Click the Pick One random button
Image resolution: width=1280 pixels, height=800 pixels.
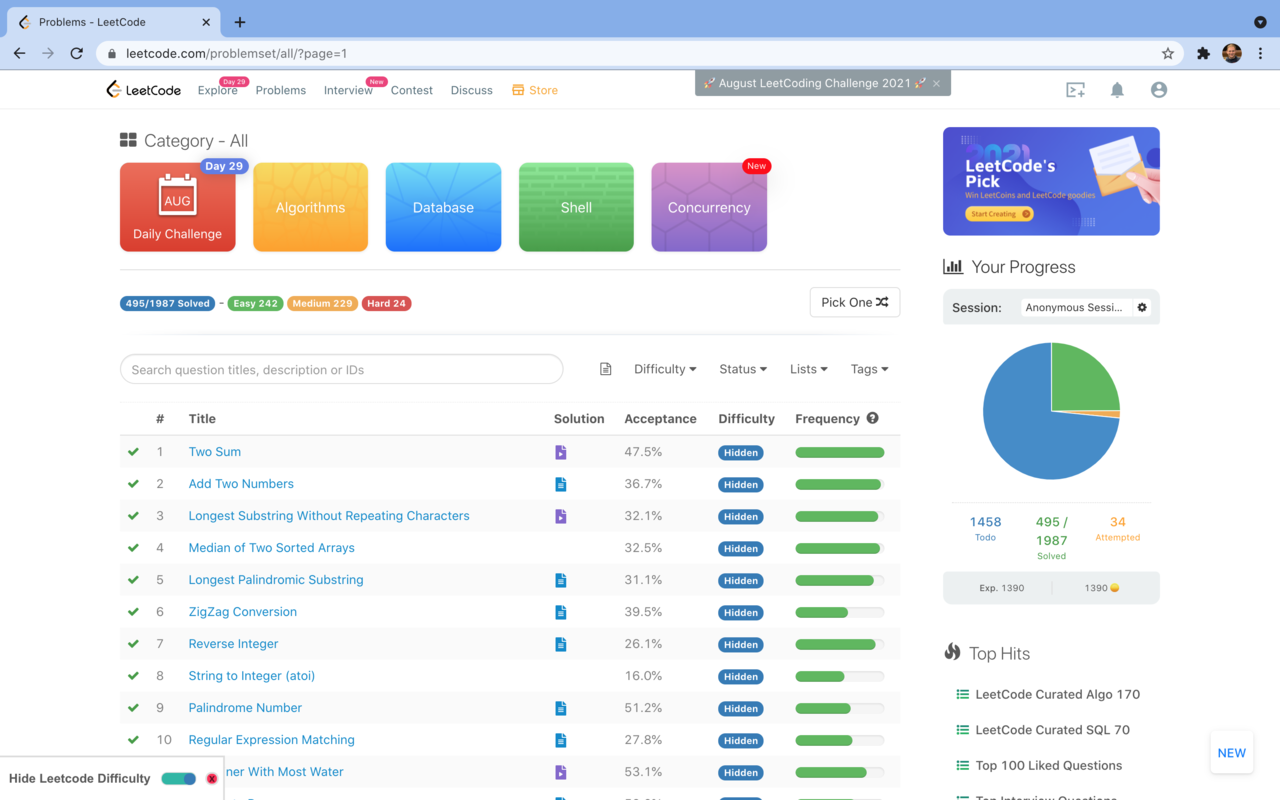click(855, 302)
